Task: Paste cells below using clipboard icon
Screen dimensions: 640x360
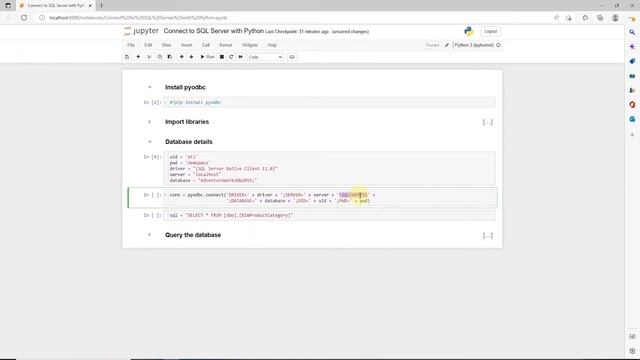Action: click(x=170, y=57)
